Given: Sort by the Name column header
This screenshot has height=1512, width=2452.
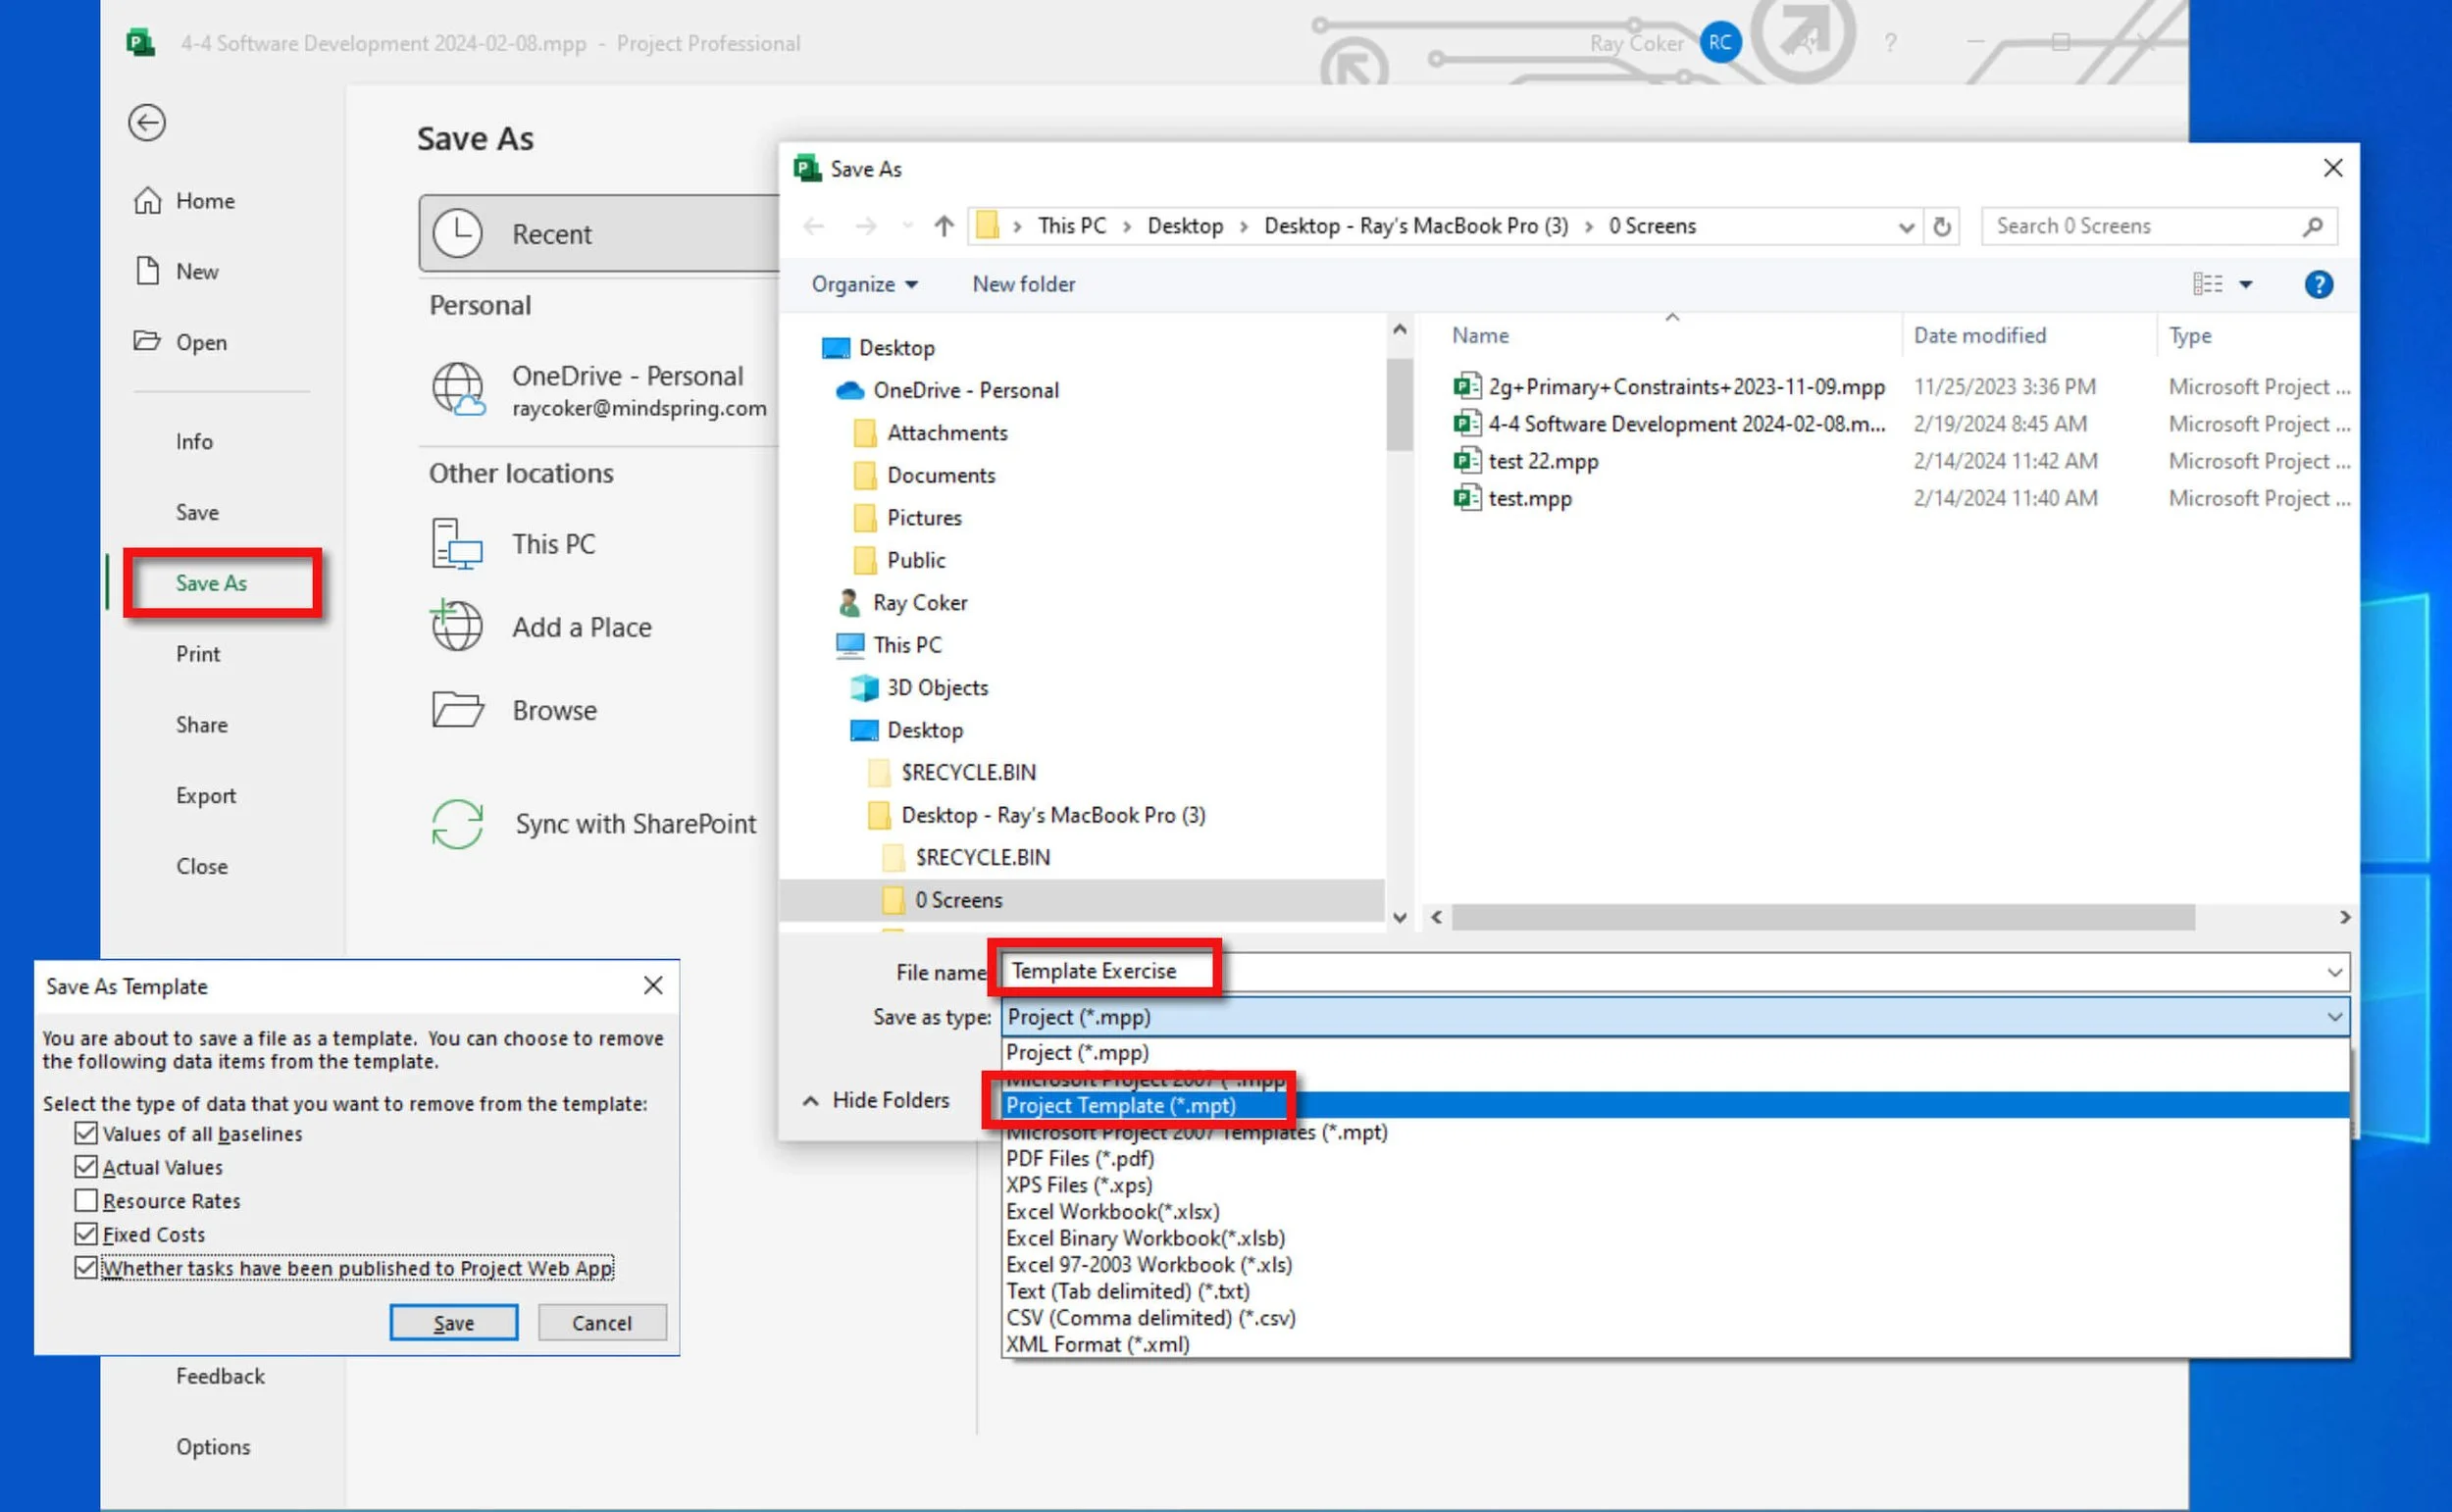Looking at the screenshot, I should point(1480,335).
